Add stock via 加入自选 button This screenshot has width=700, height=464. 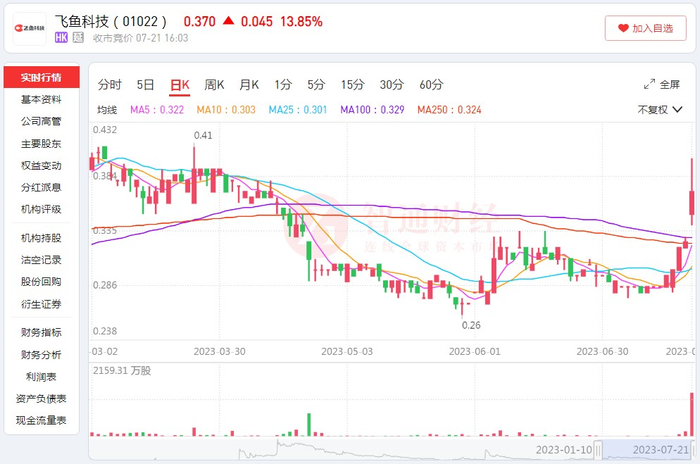[646, 28]
